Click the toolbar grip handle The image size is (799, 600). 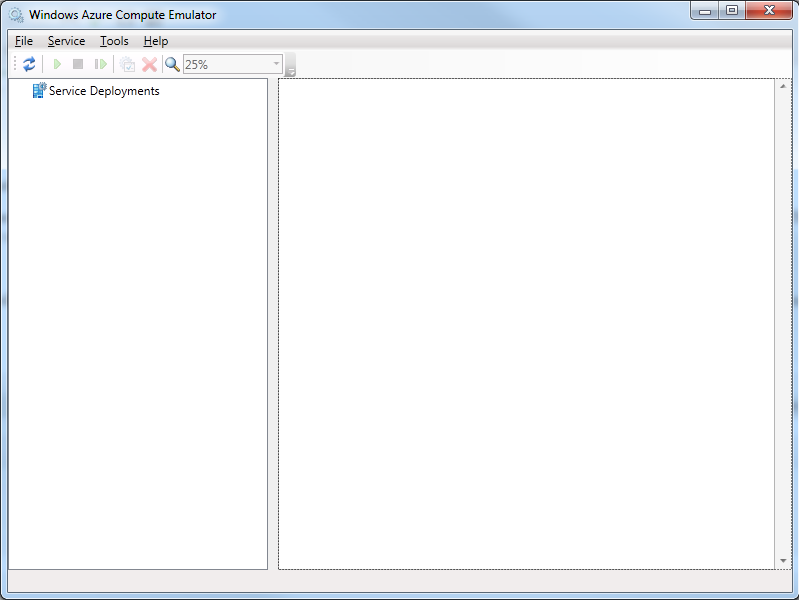15,64
